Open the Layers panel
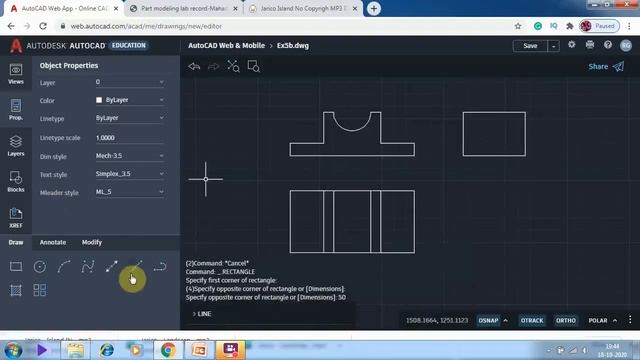The height and width of the screenshot is (360, 640). coord(16,146)
